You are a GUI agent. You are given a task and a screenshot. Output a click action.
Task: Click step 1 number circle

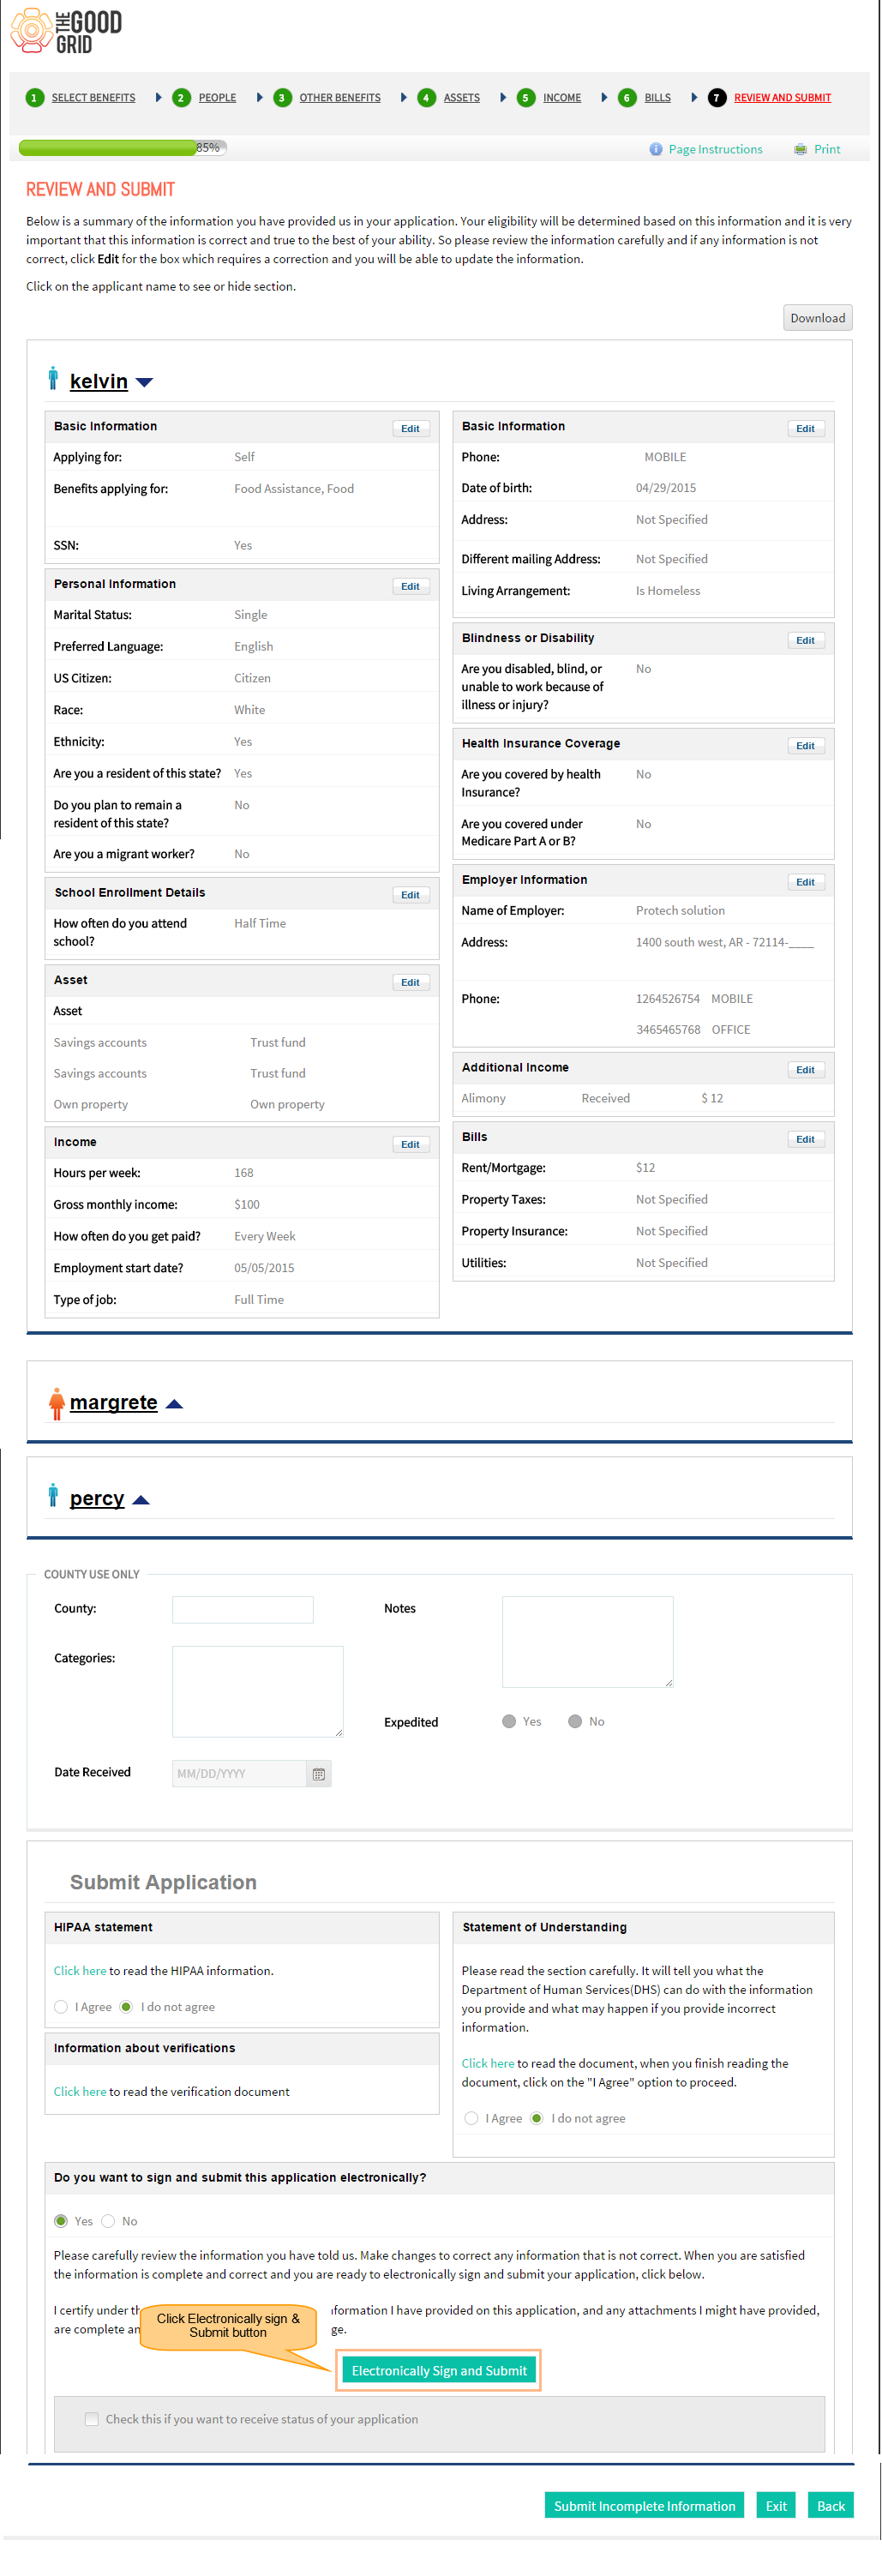pyautogui.click(x=35, y=97)
